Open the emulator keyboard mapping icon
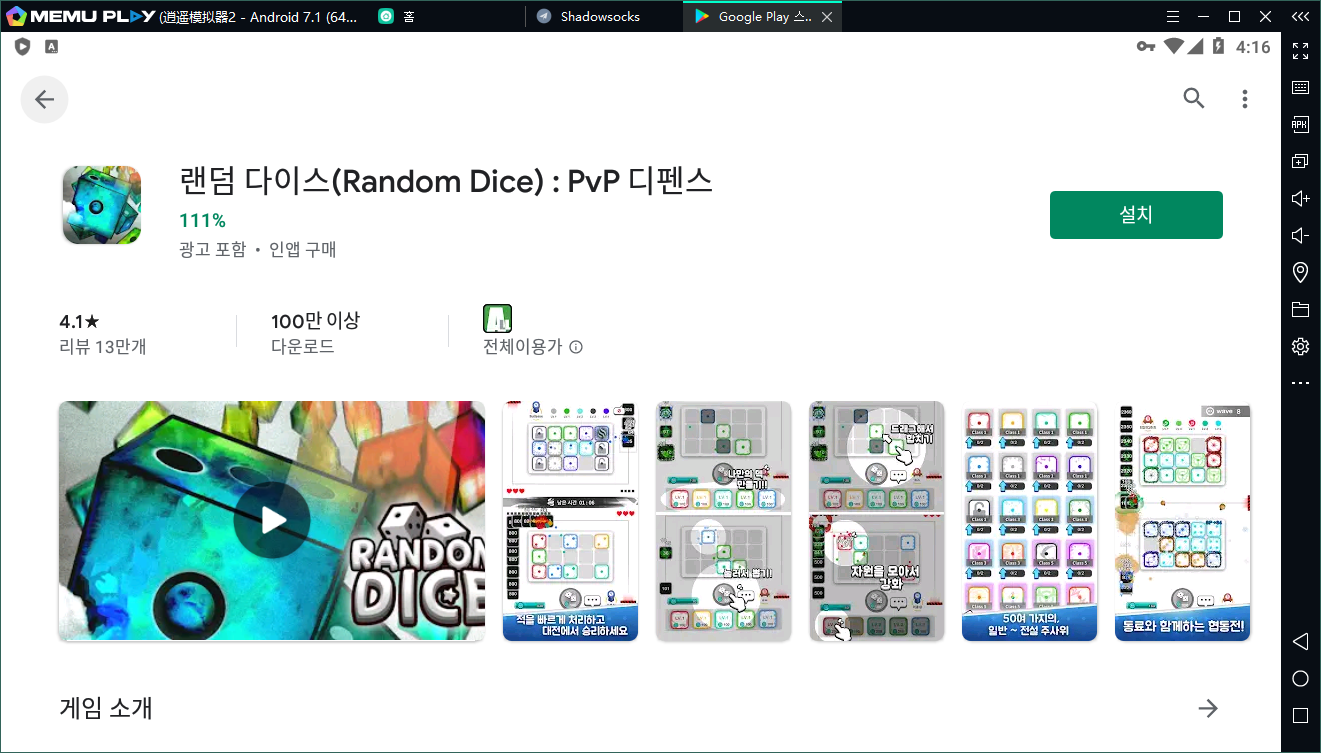The image size is (1321, 753). (1300, 87)
